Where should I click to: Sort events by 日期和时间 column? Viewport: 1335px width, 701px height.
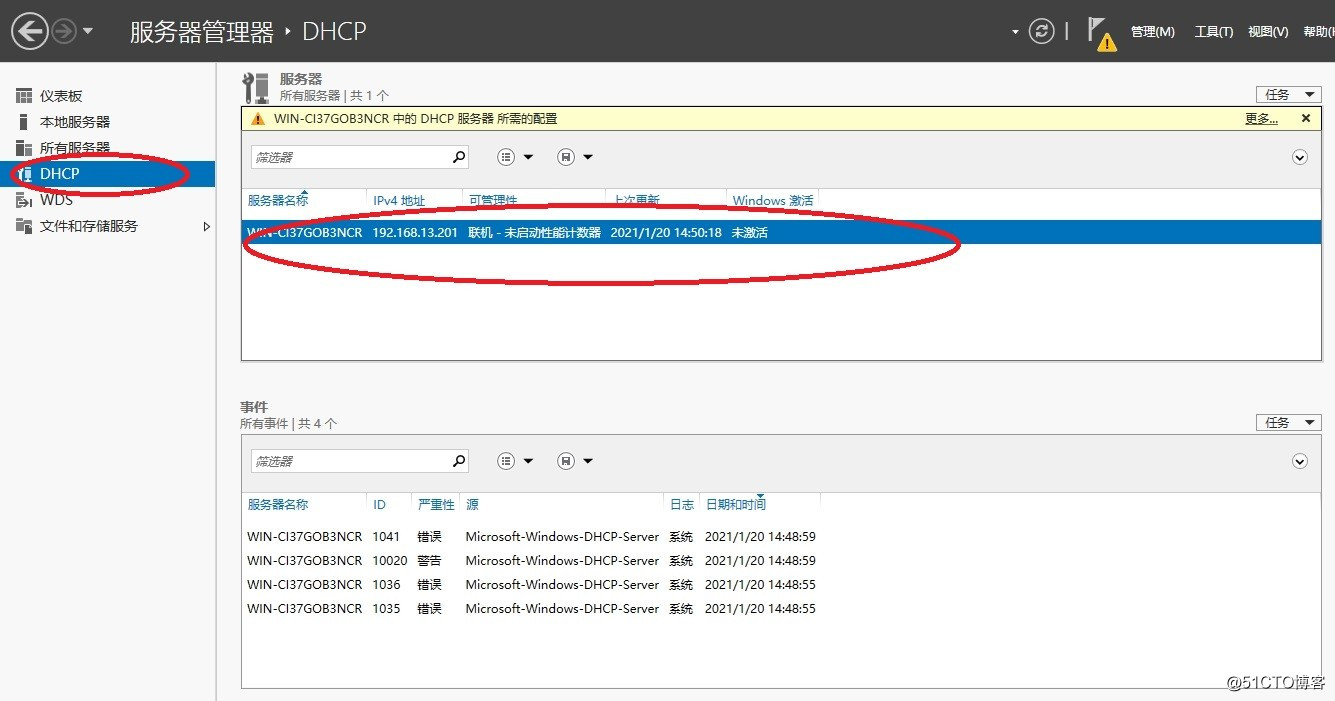tap(736, 504)
